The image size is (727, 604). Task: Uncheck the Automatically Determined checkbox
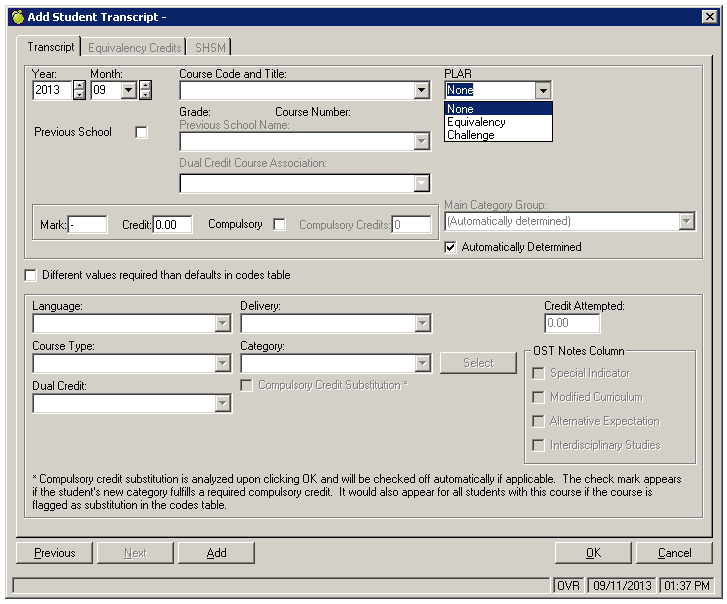[x=452, y=247]
